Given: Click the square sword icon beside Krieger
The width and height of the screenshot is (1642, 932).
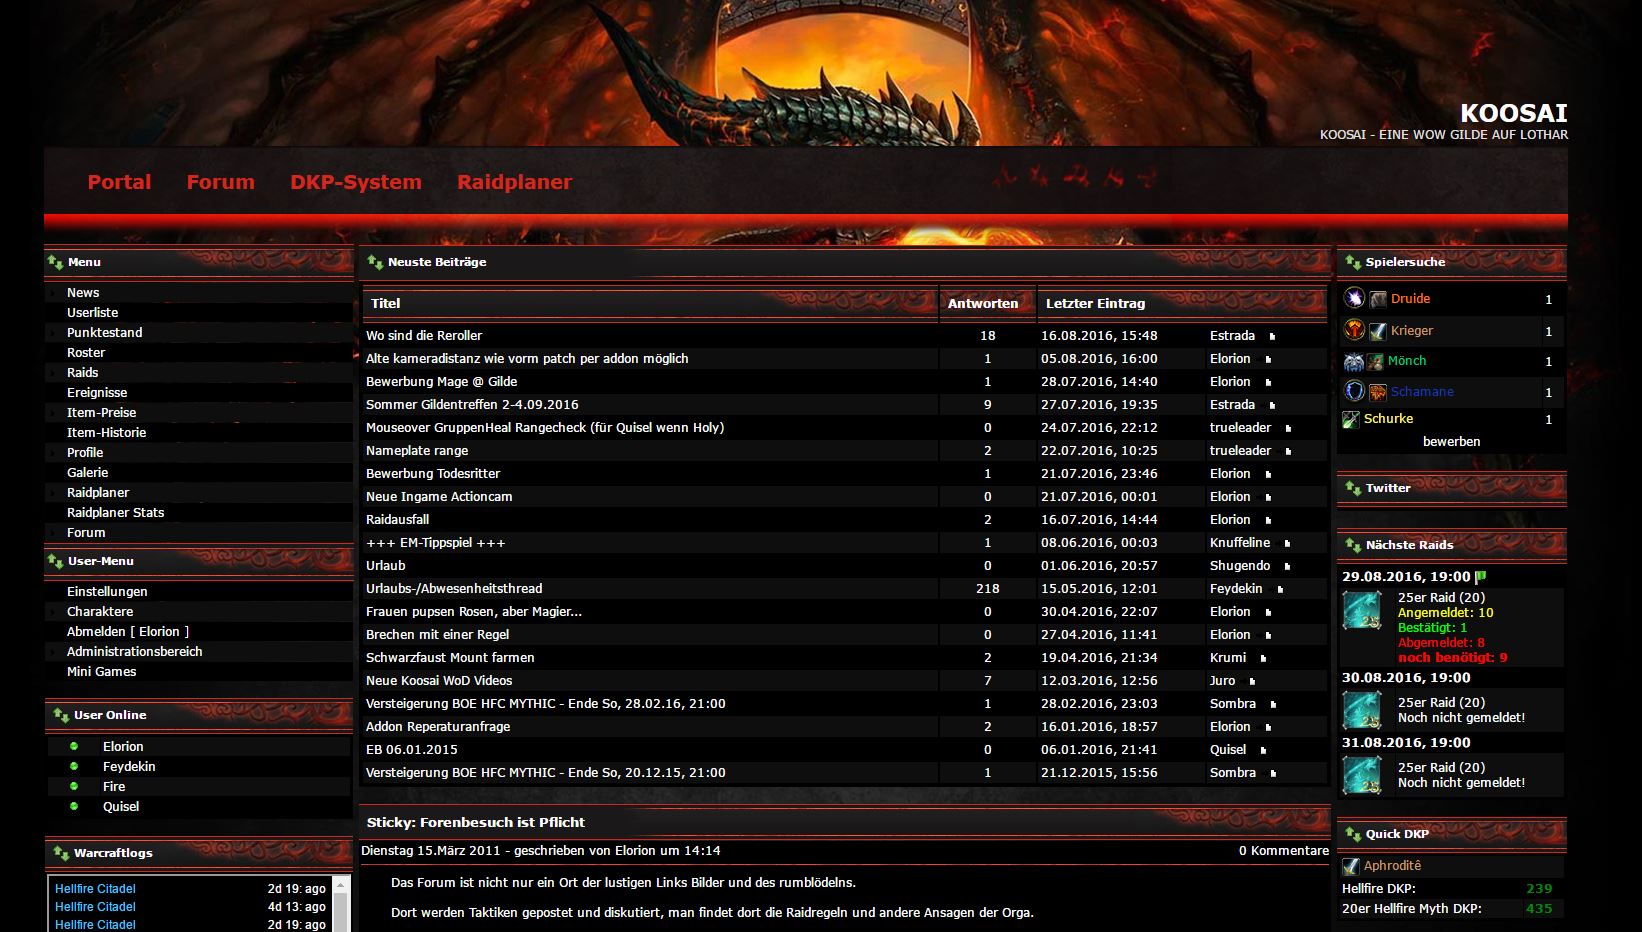Looking at the screenshot, I should click(1378, 331).
